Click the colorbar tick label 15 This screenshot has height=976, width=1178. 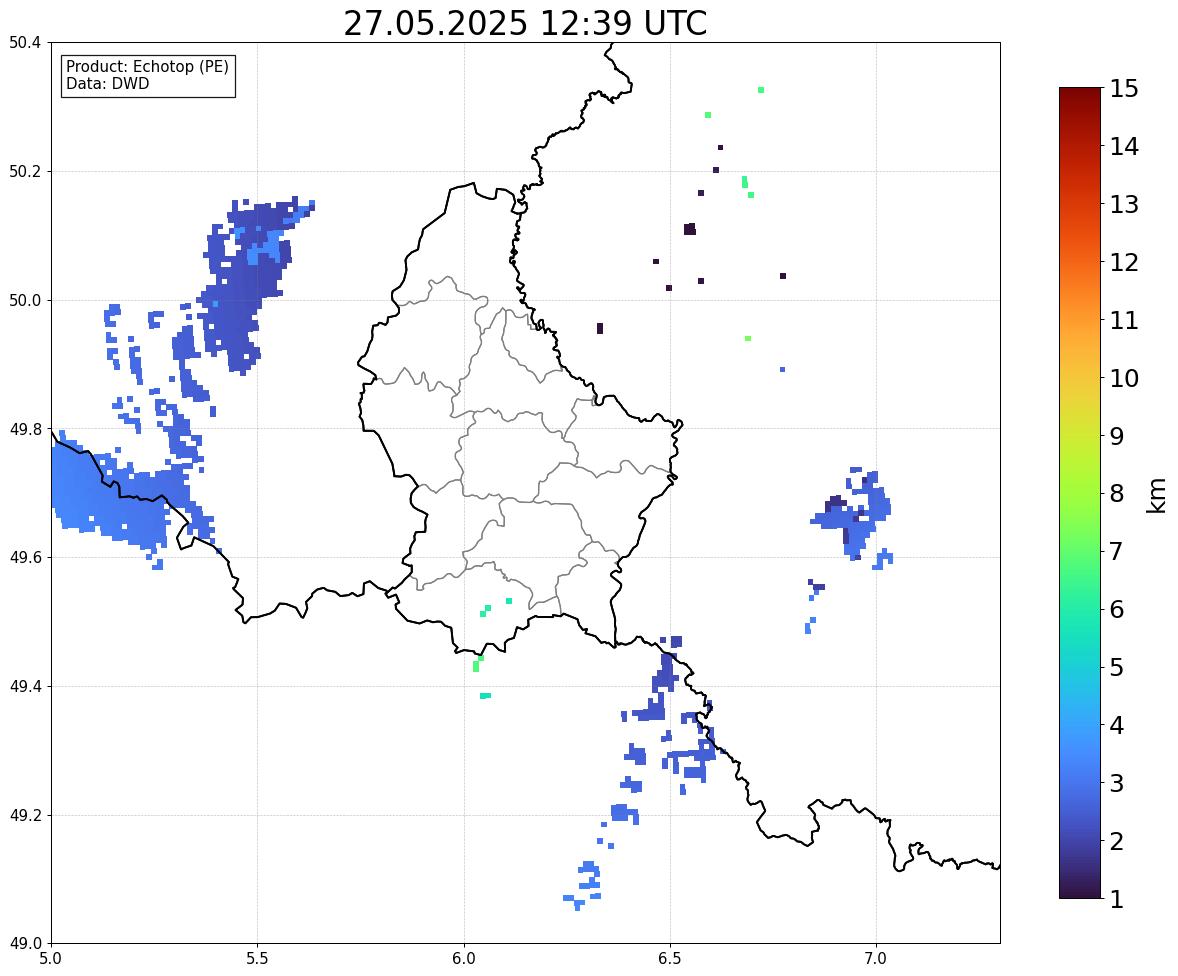[1124, 89]
